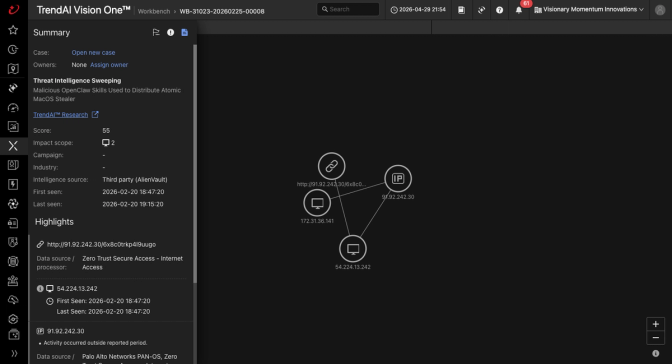Open the user avatar menu
The height and width of the screenshot is (364, 672).
click(x=660, y=9)
